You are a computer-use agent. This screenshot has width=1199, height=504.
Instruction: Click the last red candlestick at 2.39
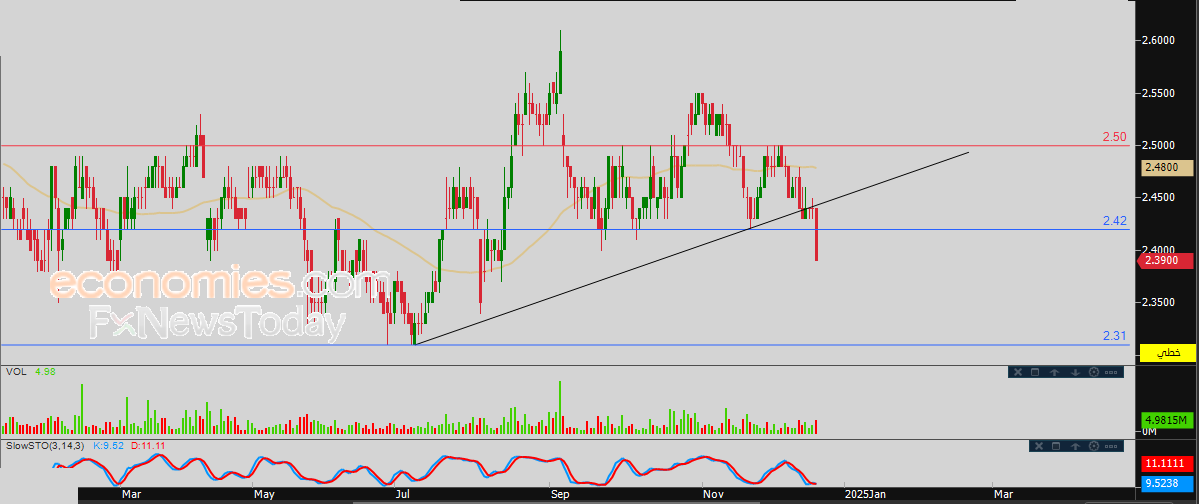(817, 234)
